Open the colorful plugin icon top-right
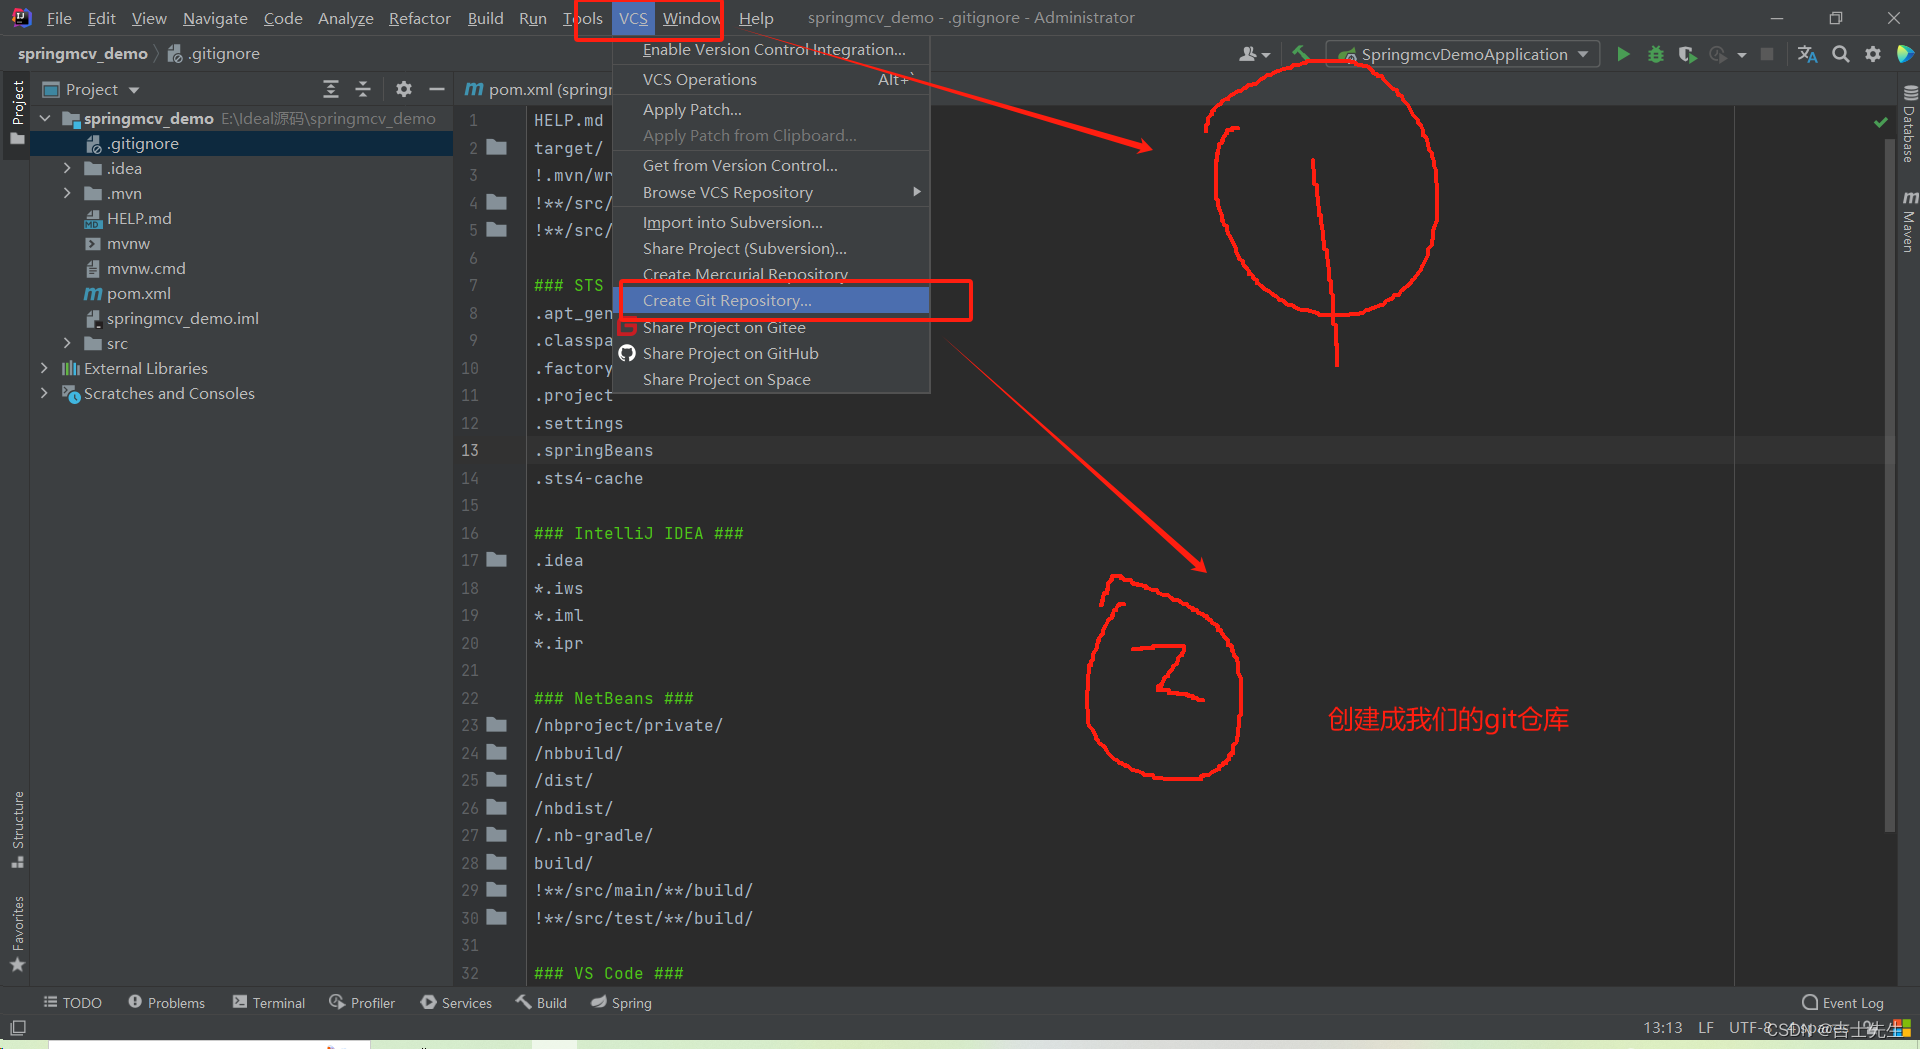Screen dimensions: 1920x1049 point(1905,54)
